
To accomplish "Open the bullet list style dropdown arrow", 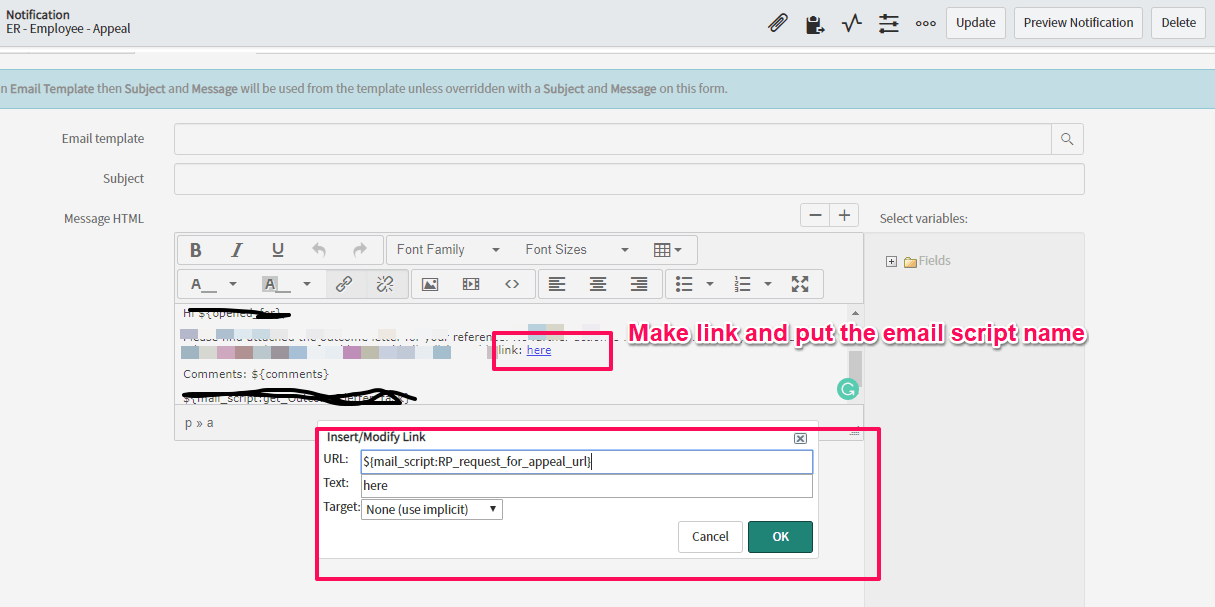I will (710, 284).
